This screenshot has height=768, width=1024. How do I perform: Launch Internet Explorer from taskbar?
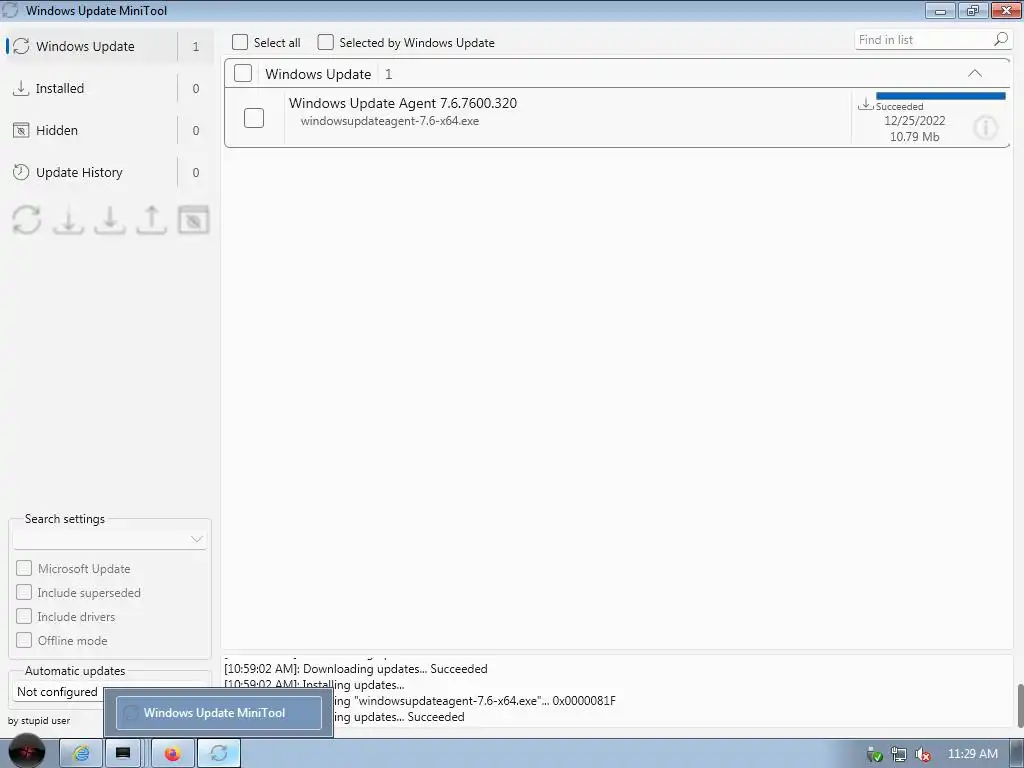tap(81, 754)
